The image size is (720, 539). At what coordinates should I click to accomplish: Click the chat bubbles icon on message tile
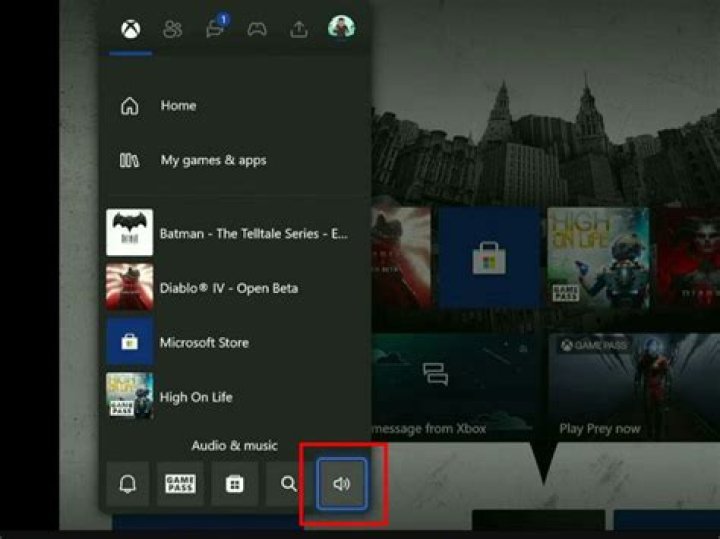(435, 373)
